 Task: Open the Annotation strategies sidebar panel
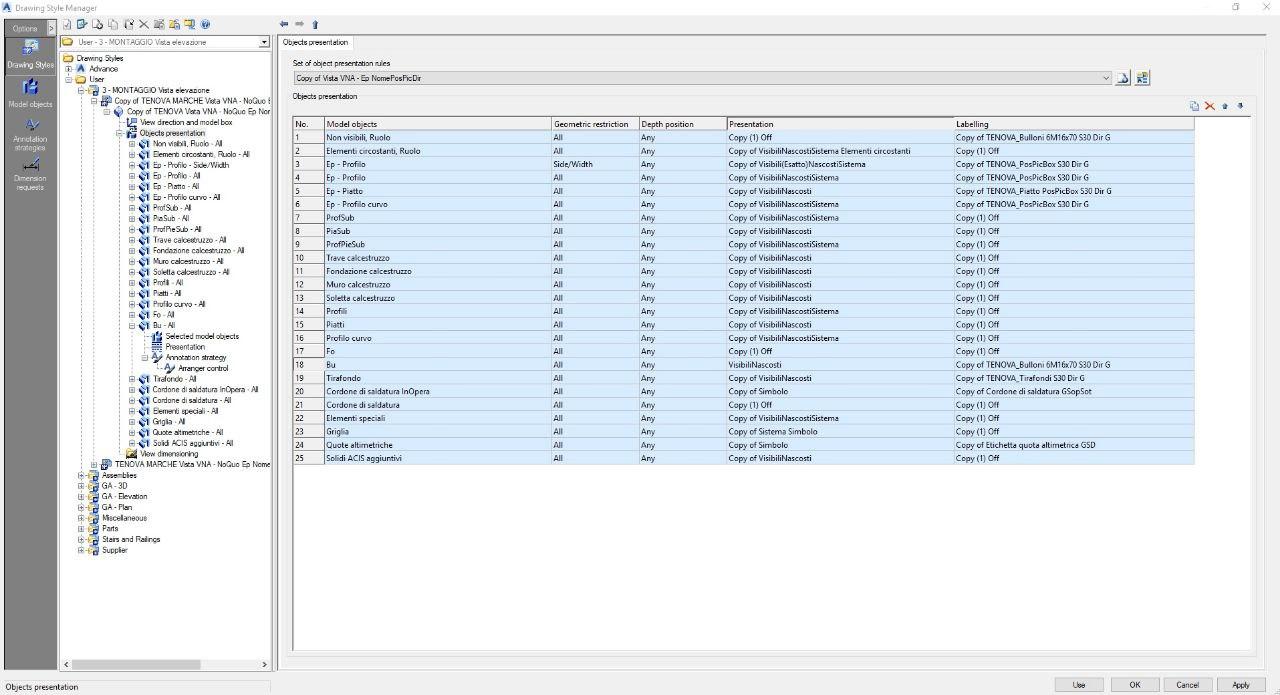(x=30, y=133)
